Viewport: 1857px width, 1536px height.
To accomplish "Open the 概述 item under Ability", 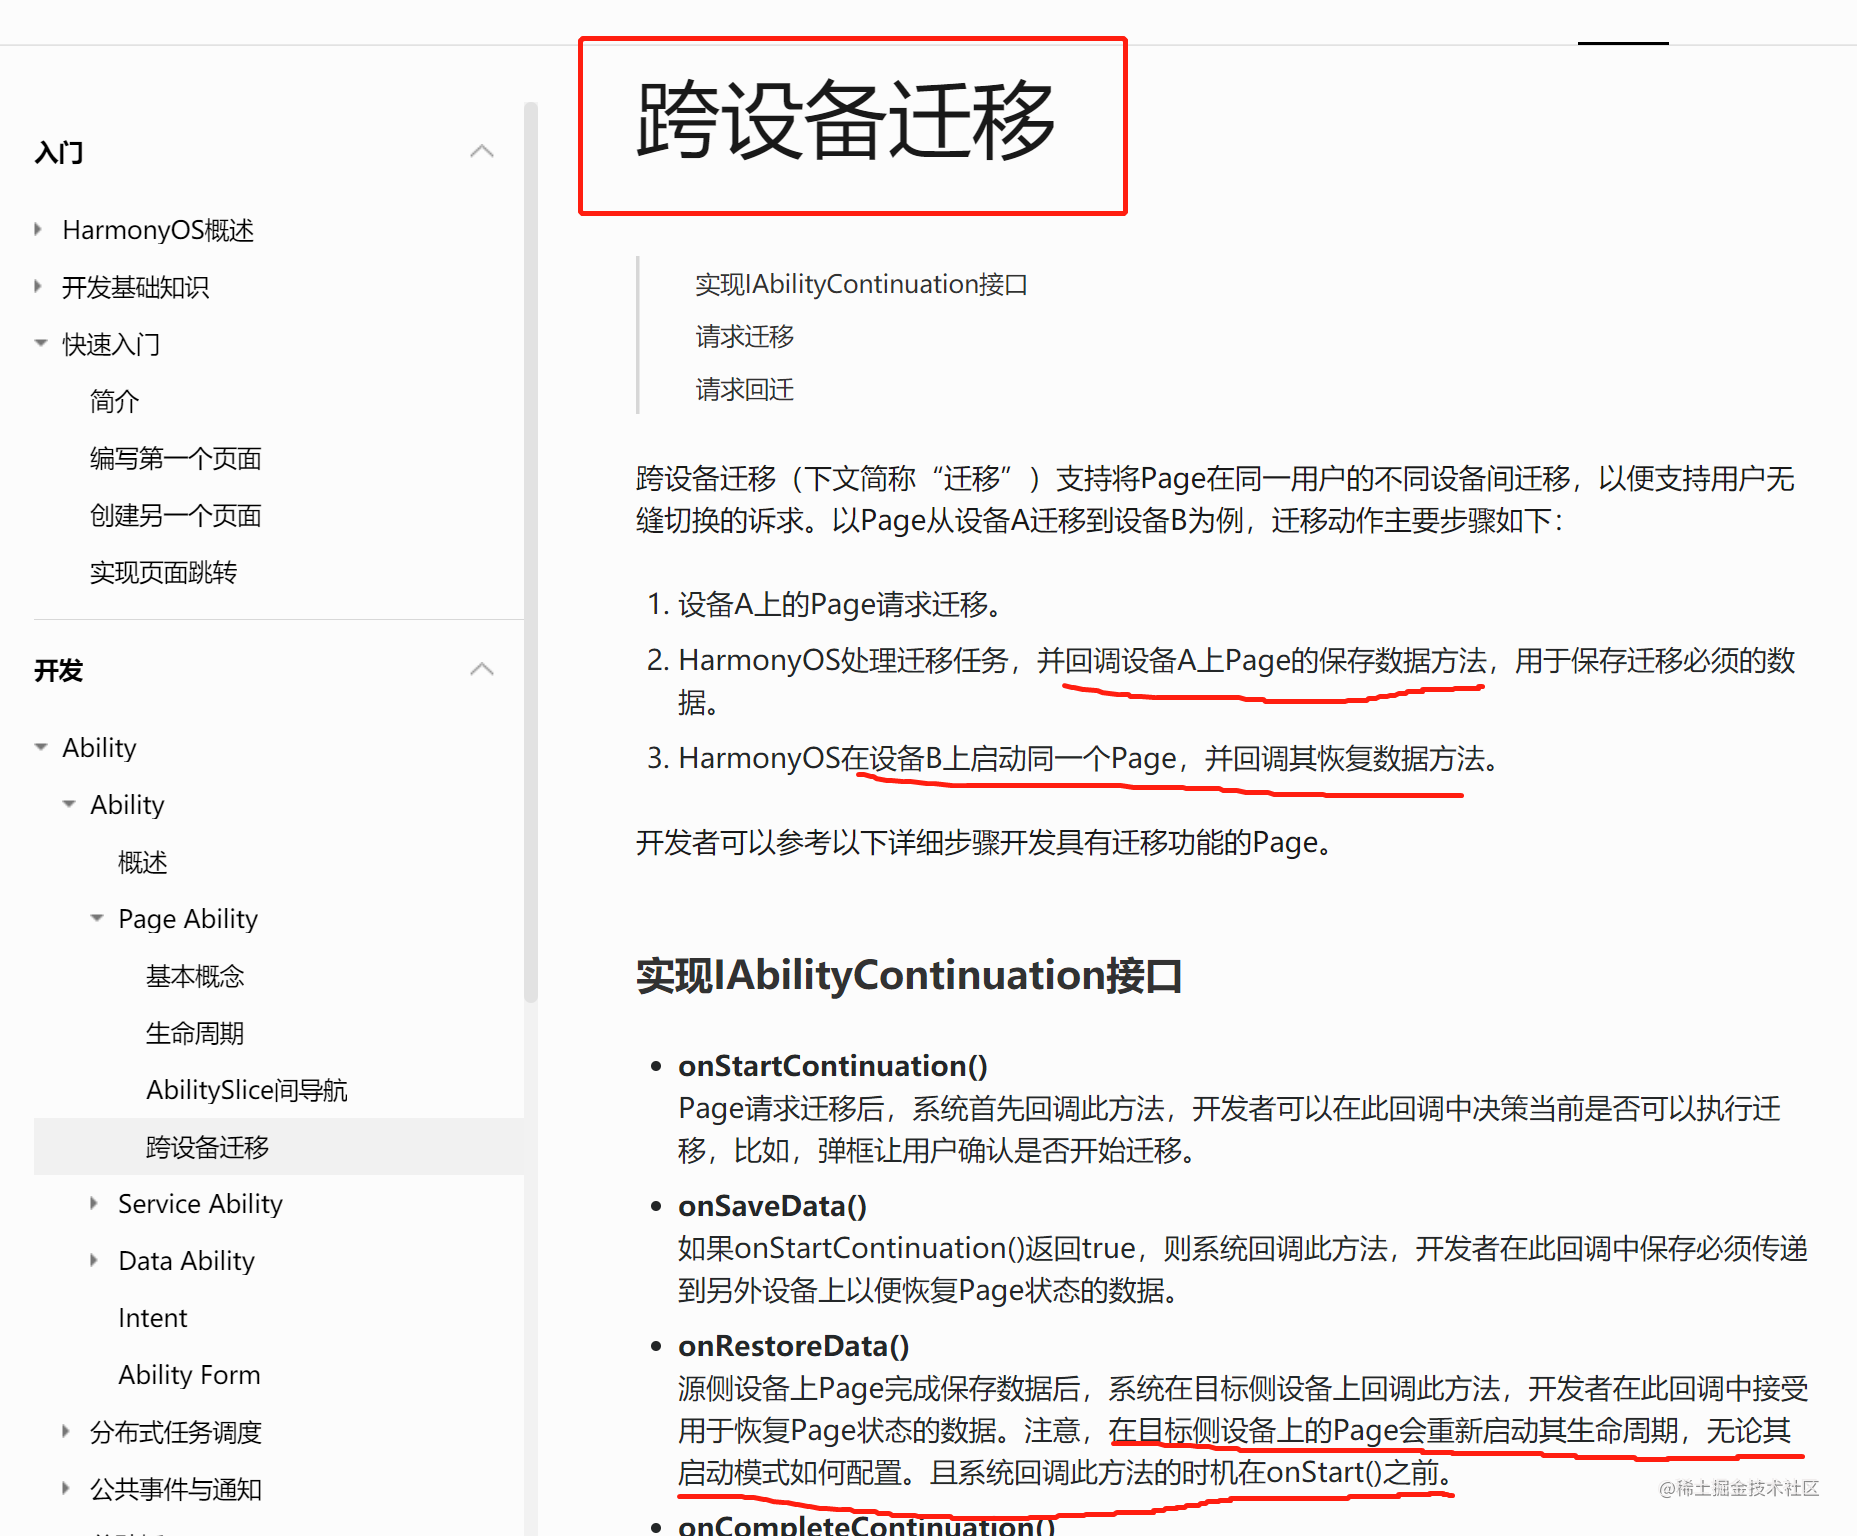I will (x=142, y=861).
